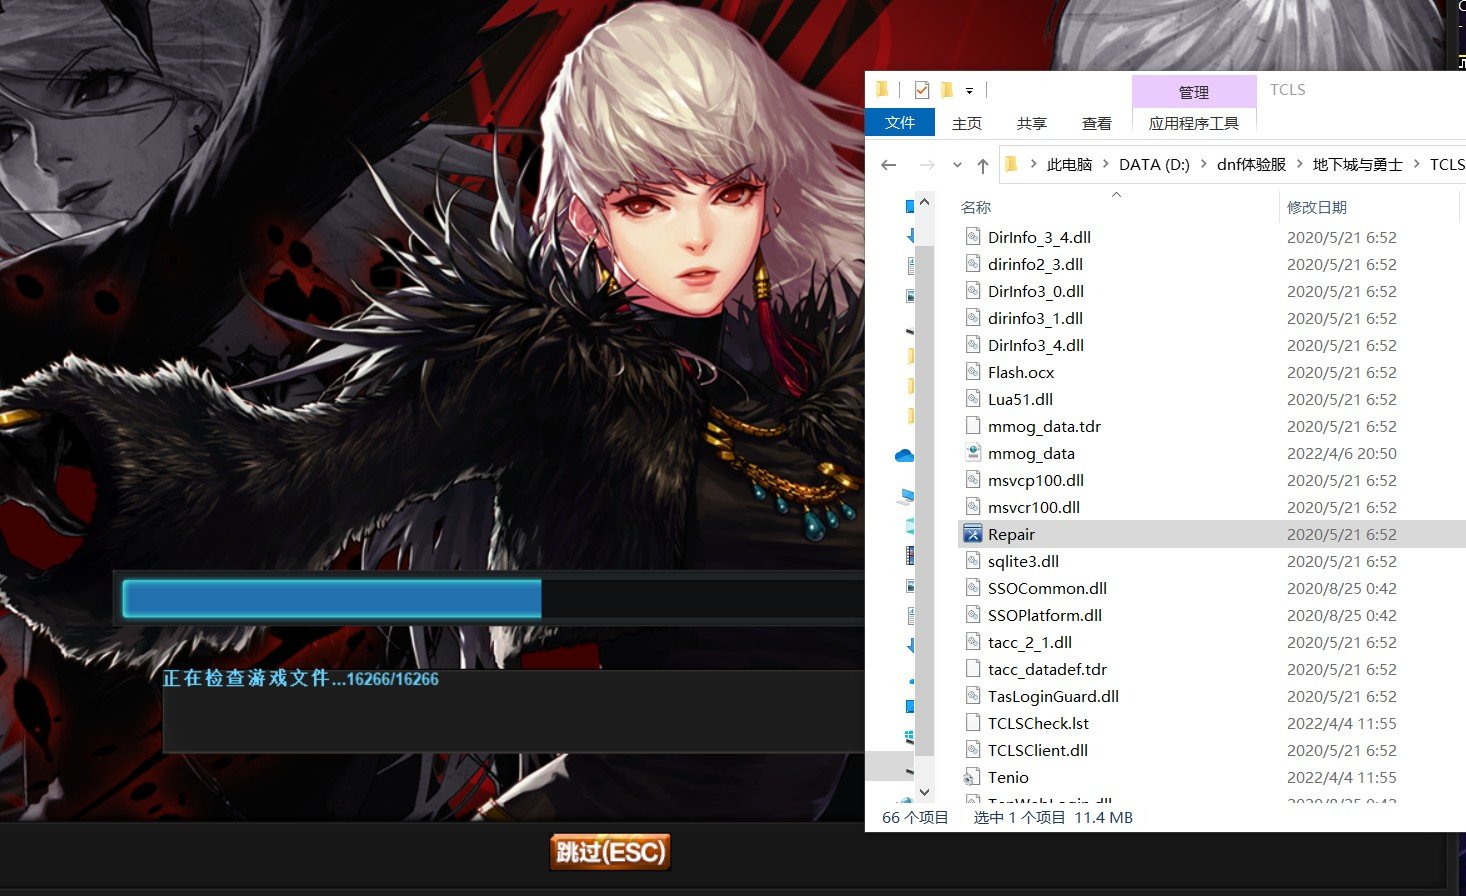Click the OneDrive cloud icon in navigation pane
The width and height of the screenshot is (1466, 896).
(904, 455)
